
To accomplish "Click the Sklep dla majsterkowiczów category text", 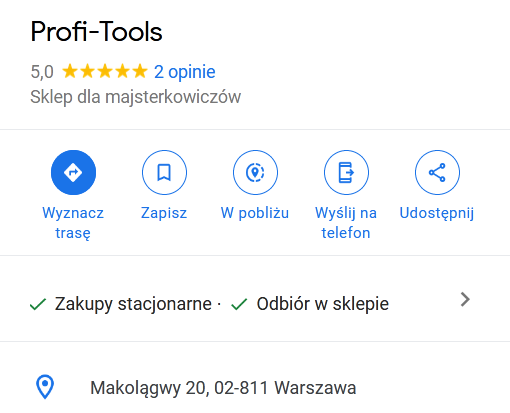I will tap(136, 97).
